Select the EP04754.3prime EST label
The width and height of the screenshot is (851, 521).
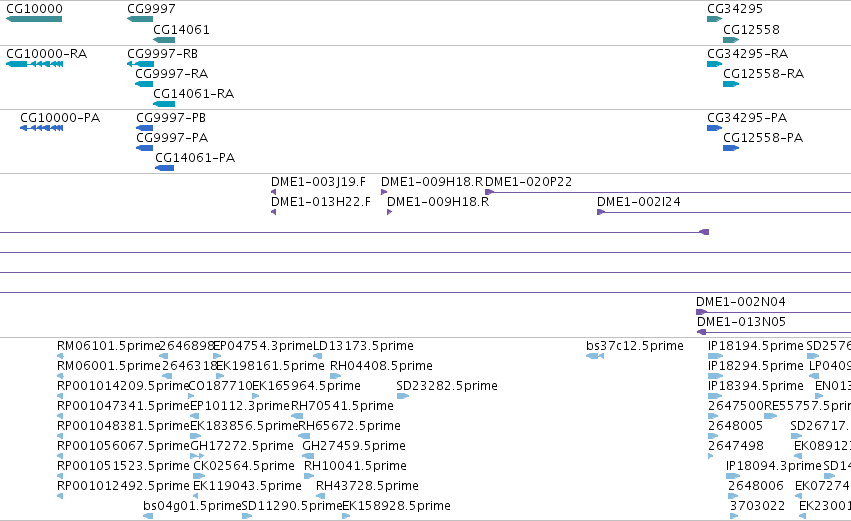click(x=263, y=346)
